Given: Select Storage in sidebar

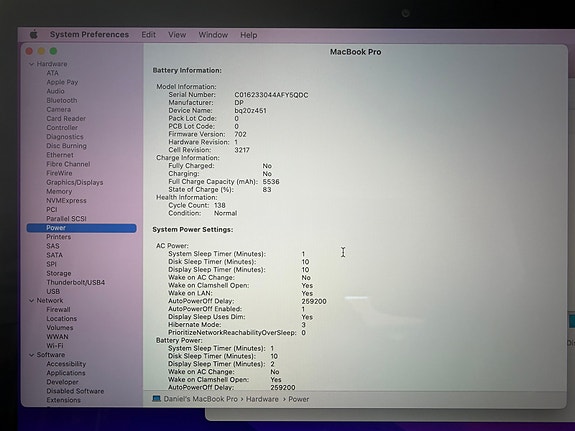Looking at the screenshot, I should pos(59,273).
